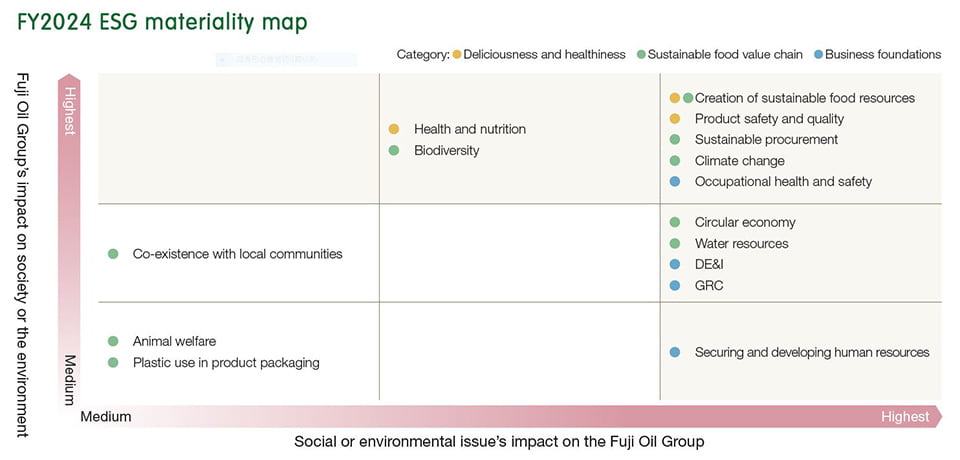960x460 pixels.
Task: Click 'Circular economy' item
Action: (x=745, y=222)
